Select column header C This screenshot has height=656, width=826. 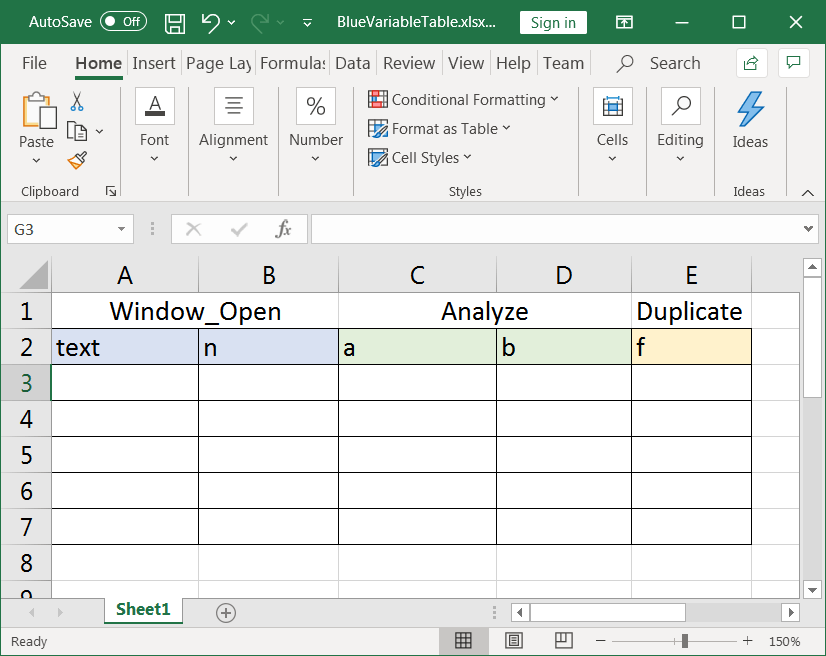tap(417, 275)
